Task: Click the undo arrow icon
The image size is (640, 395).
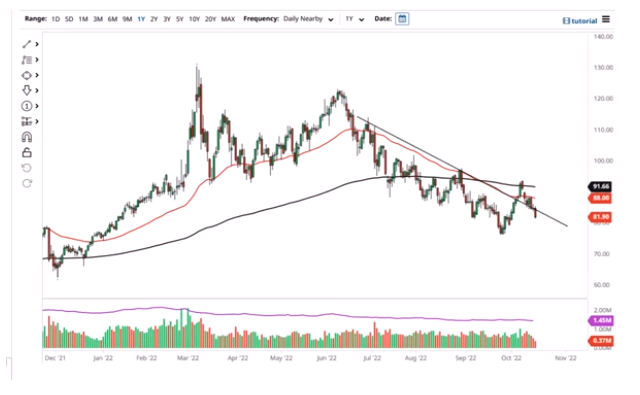Action: click(27, 168)
